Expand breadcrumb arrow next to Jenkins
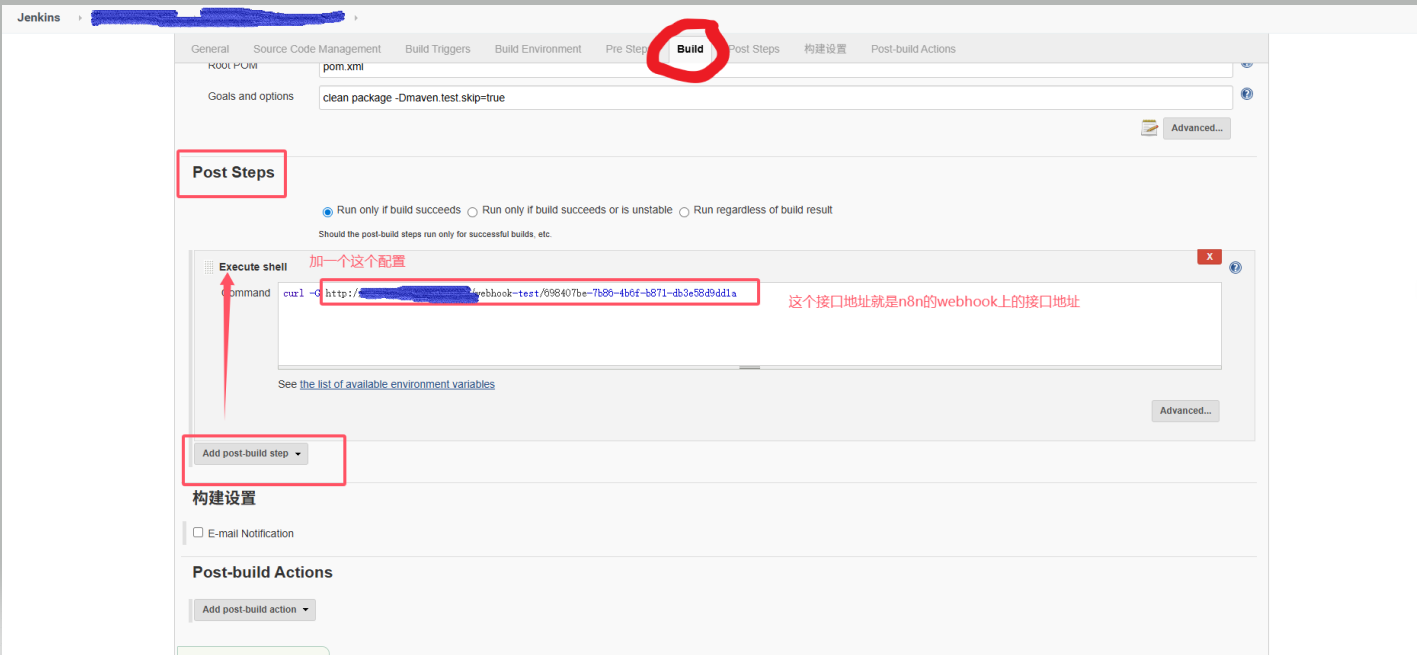The width and height of the screenshot is (1417, 655). 80,18
